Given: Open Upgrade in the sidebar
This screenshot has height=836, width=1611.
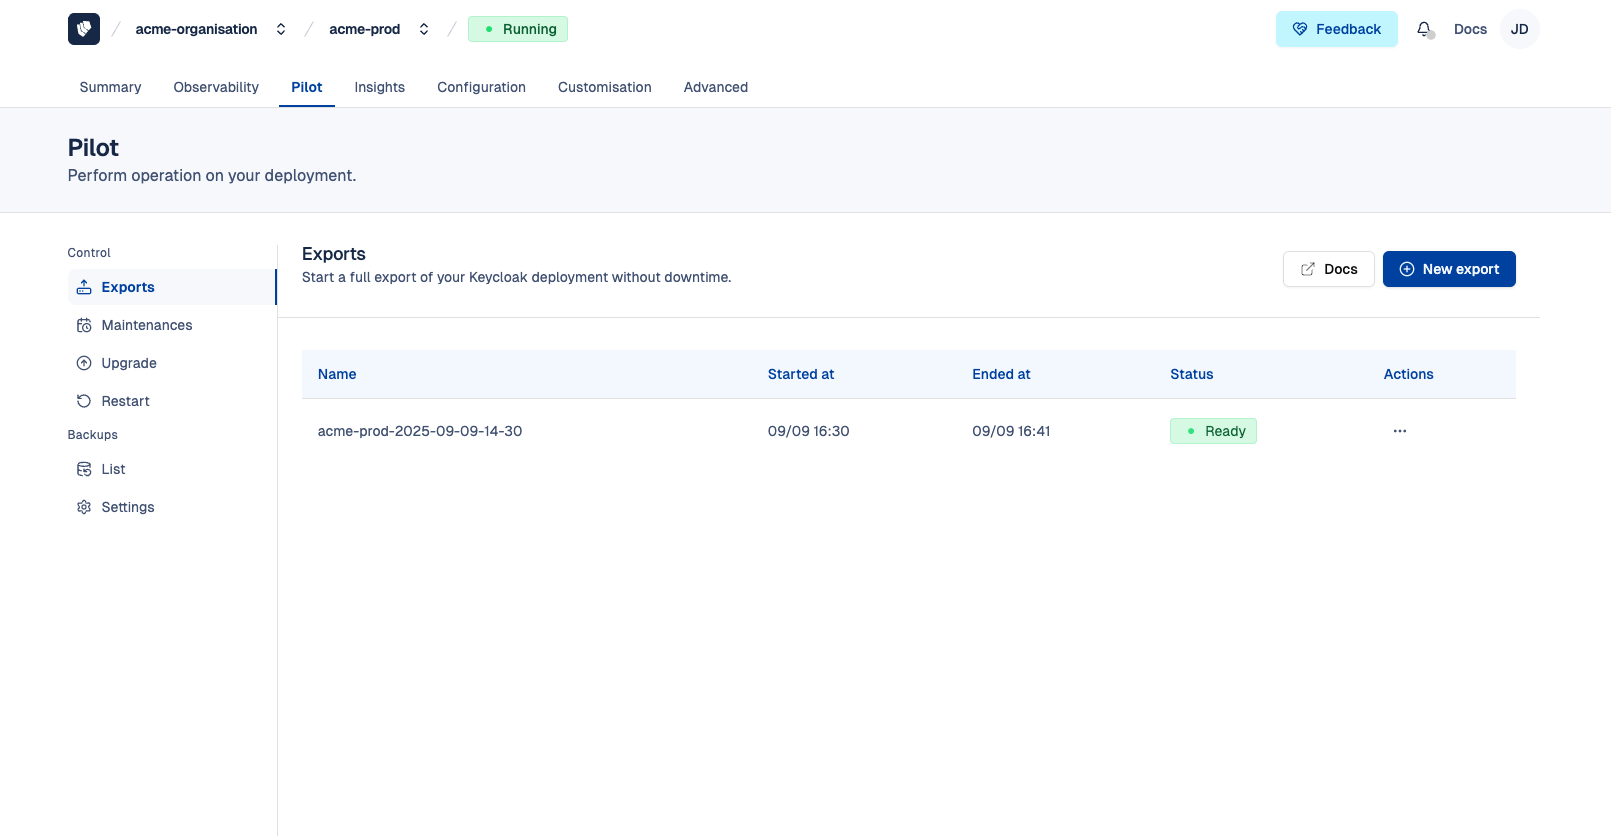Looking at the screenshot, I should 172,363.
